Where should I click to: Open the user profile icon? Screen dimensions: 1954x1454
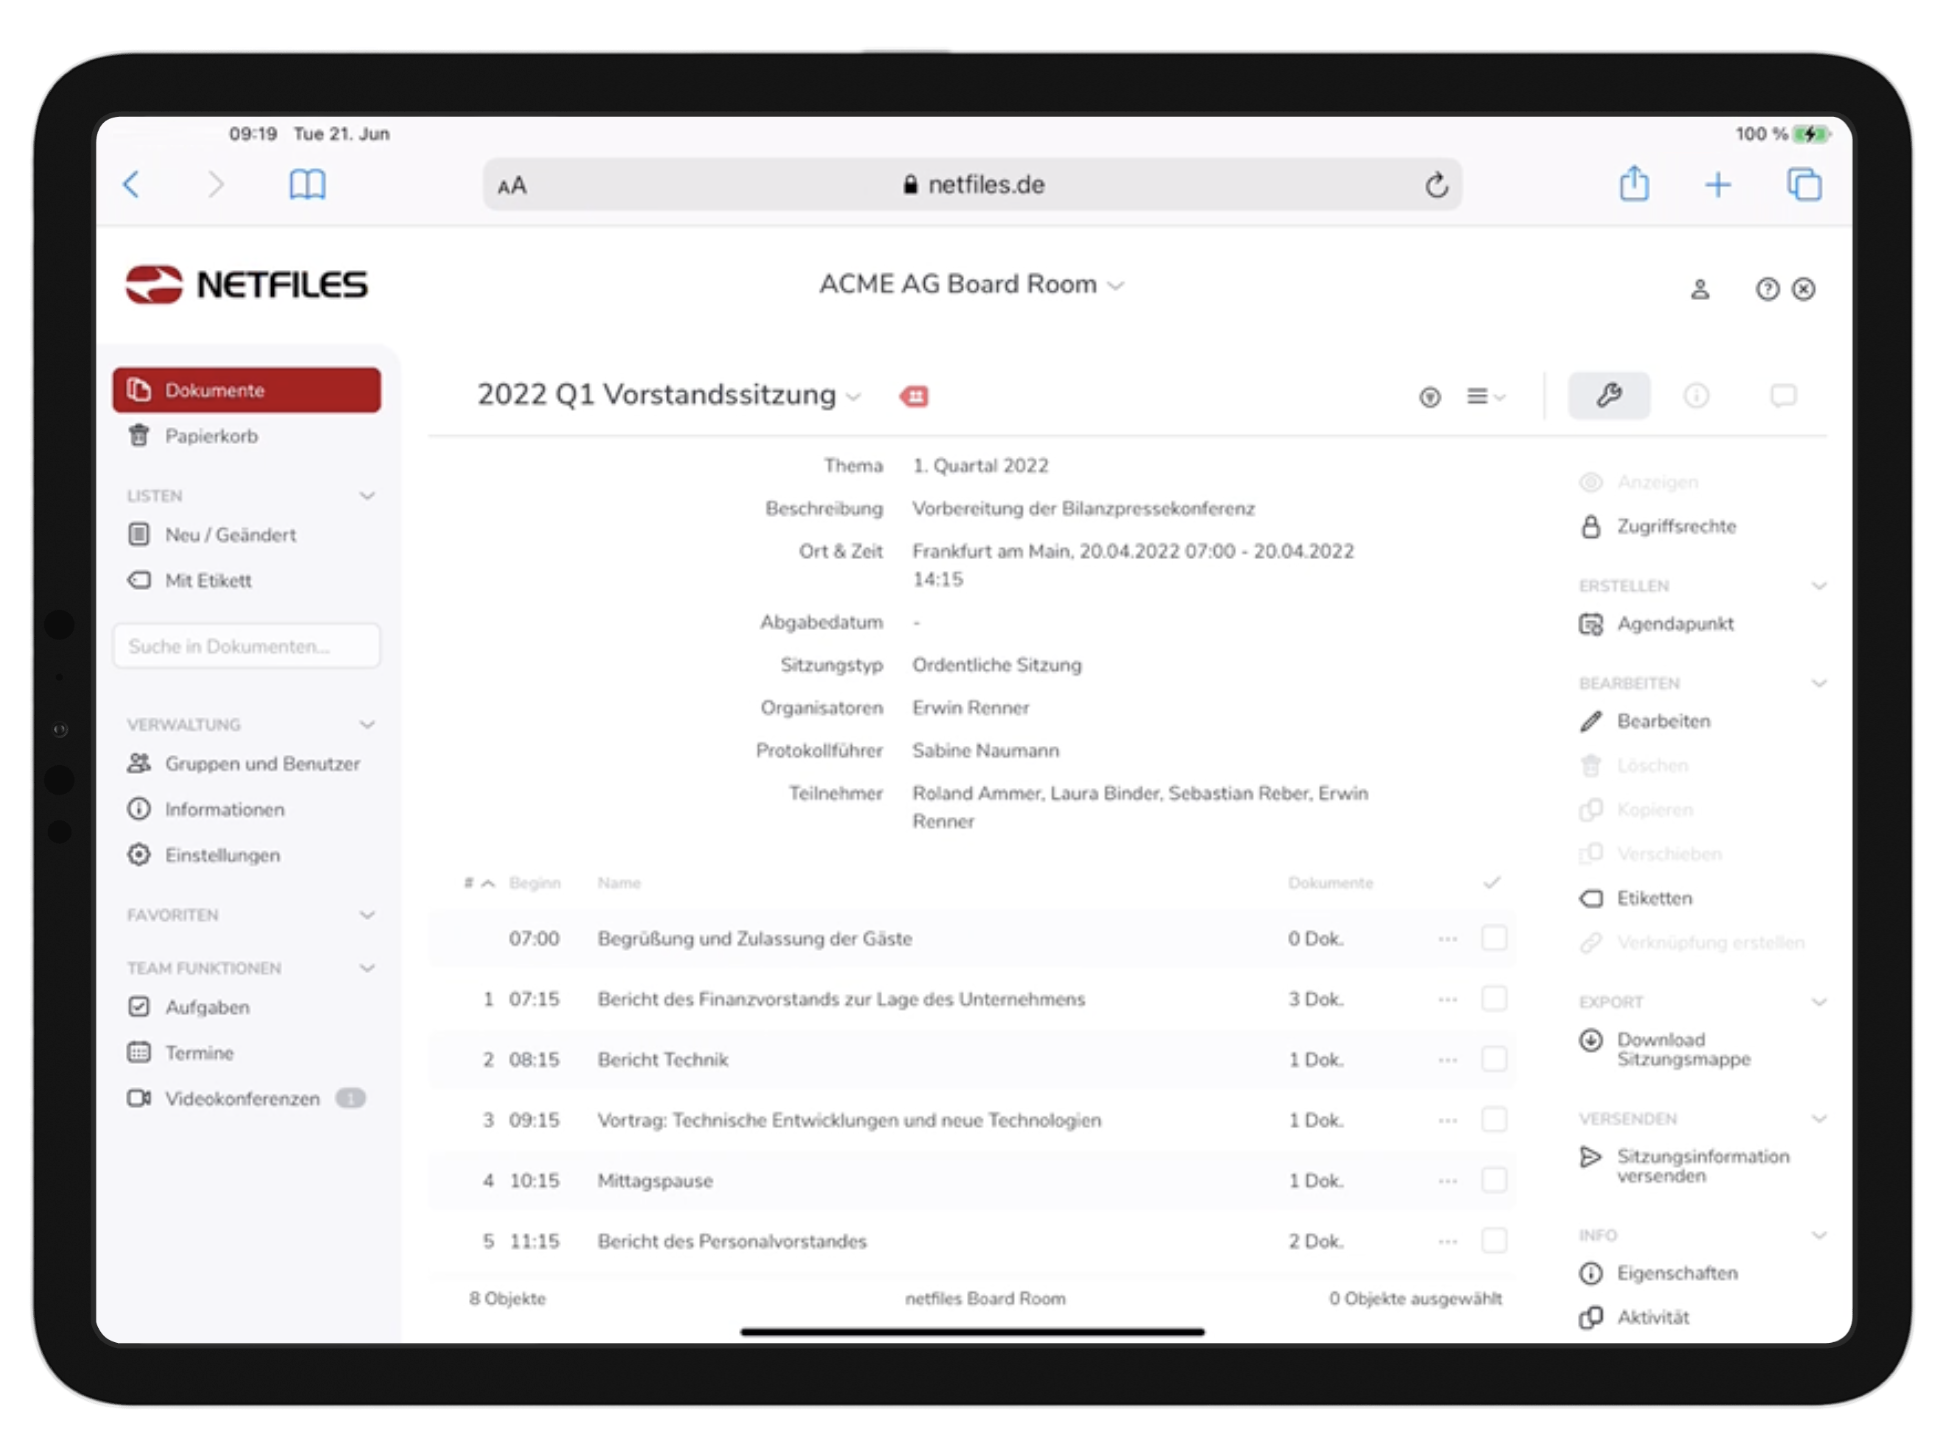[x=1700, y=289]
